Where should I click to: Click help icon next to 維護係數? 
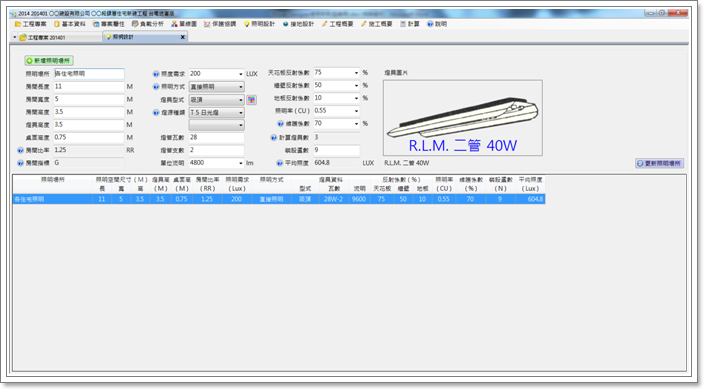(x=281, y=124)
